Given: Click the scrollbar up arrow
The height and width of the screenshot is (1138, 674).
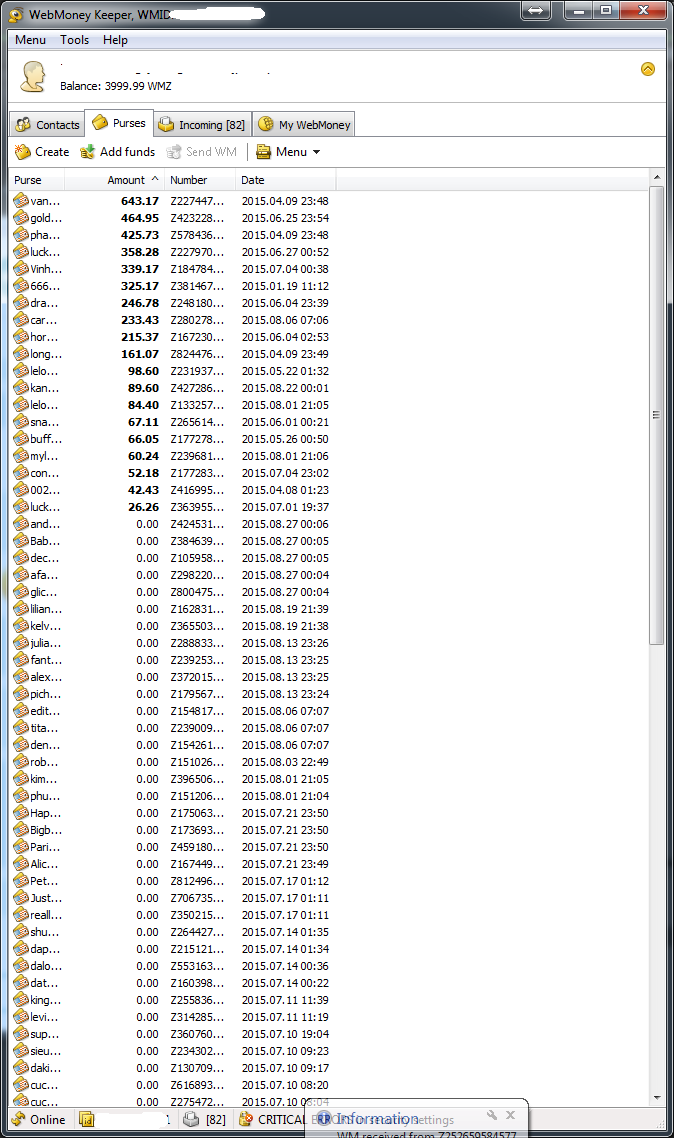Looking at the screenshot, I should pos(657,177).
